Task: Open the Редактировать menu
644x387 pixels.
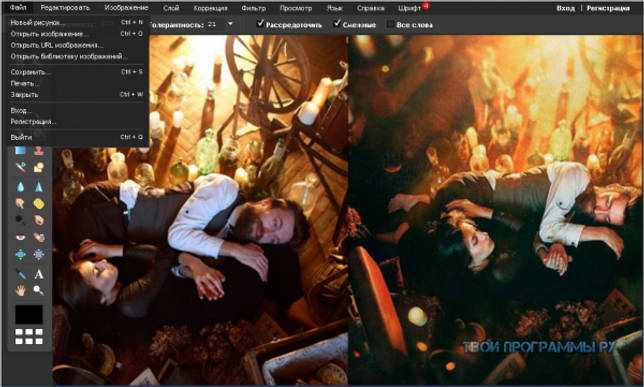Action: coord(65,8)
